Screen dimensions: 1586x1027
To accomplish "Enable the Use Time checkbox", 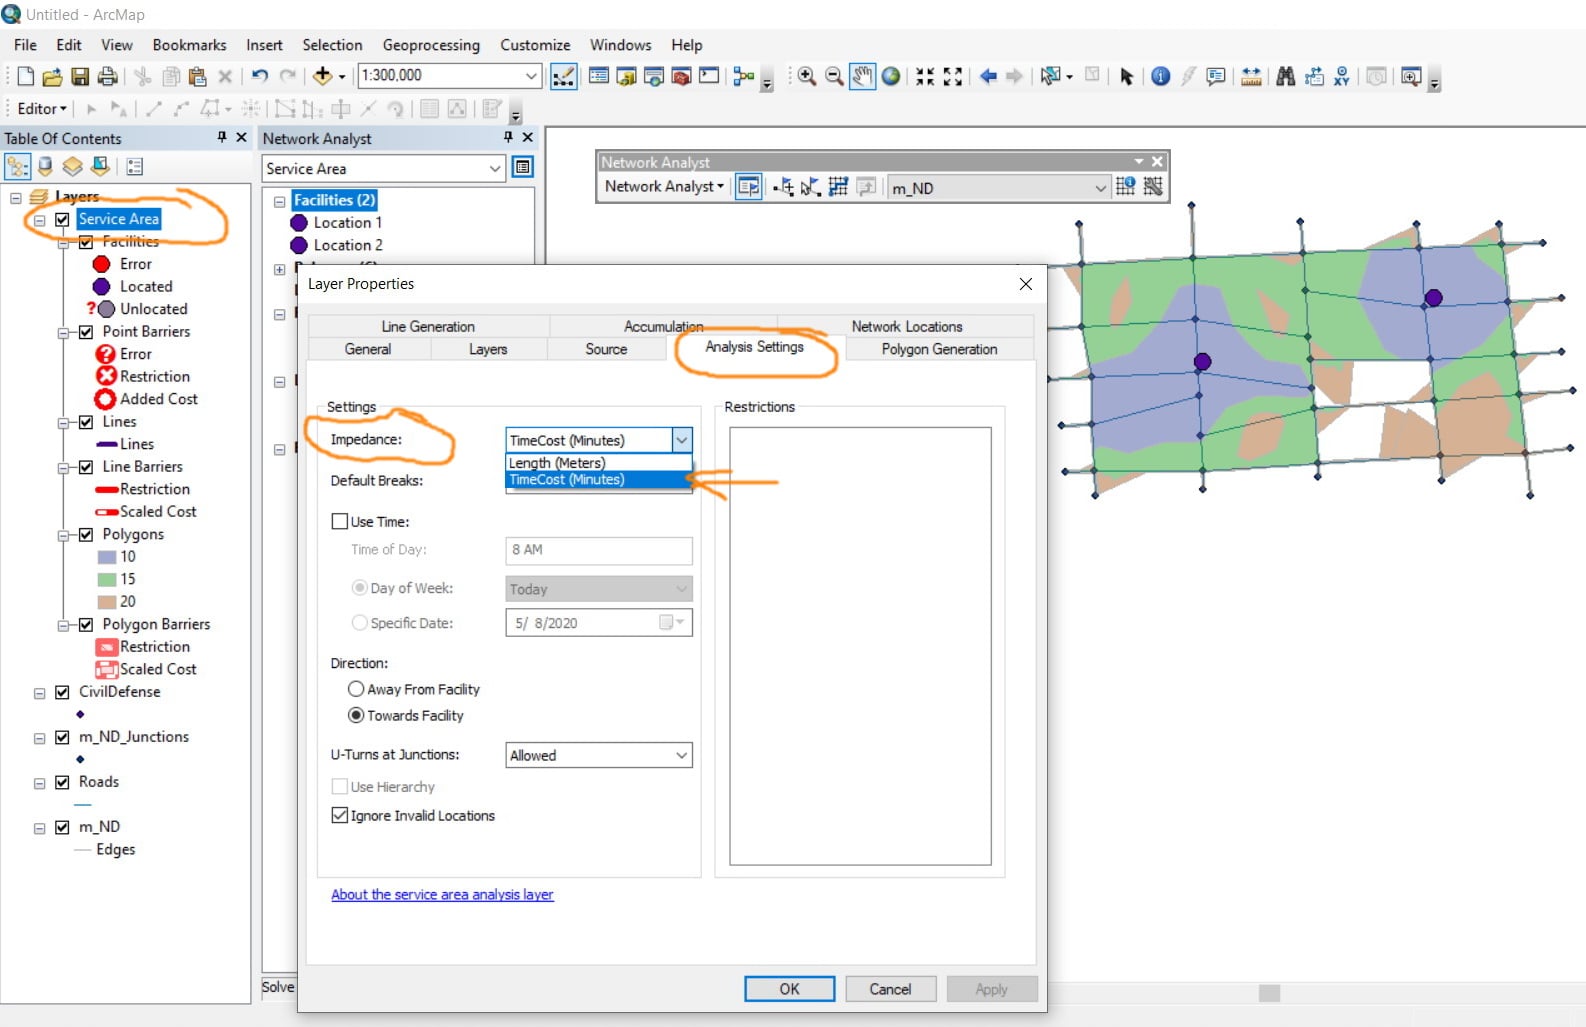I will 340,521.
